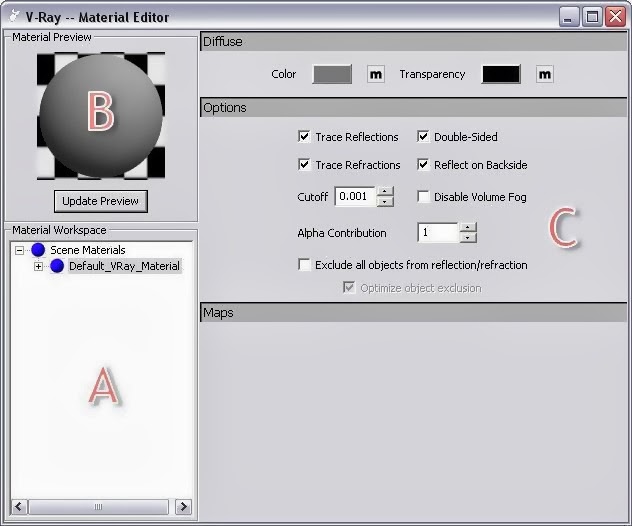Click the Diffuse Color map 'm' button
This screenshot has width=632, height=526.
tap(376, 75)
